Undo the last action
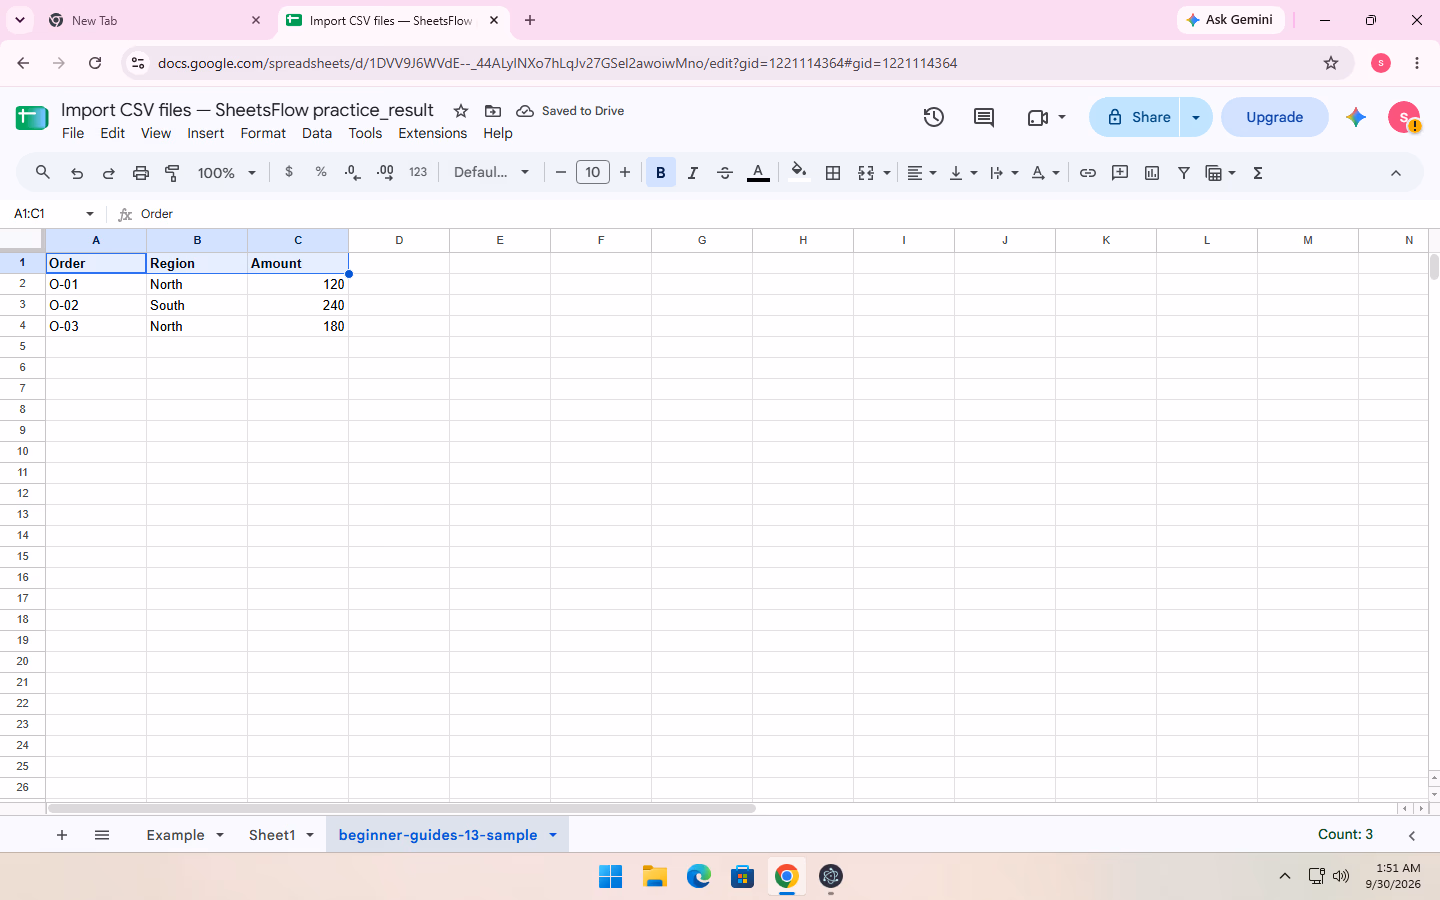This screenshot has width=1440, height=900. [x=77, y=173]
